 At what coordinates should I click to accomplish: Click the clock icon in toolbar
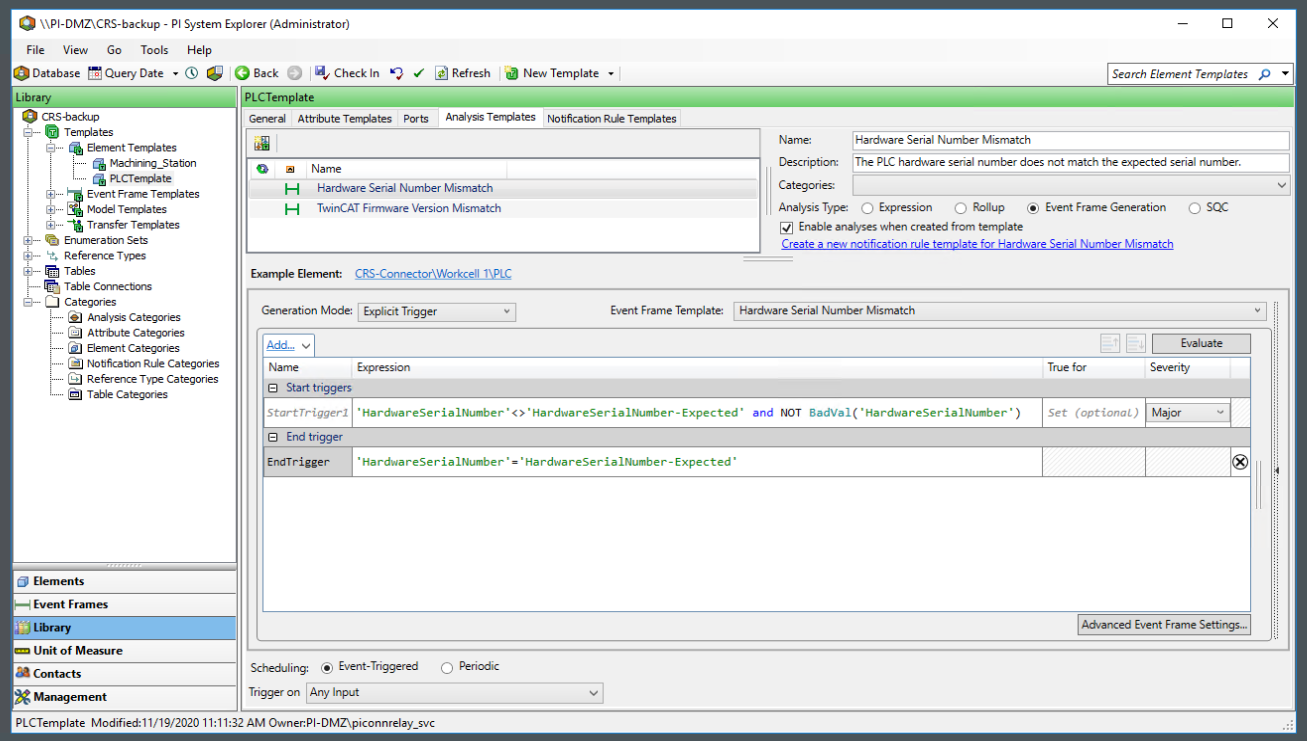[x=192, y=73]
